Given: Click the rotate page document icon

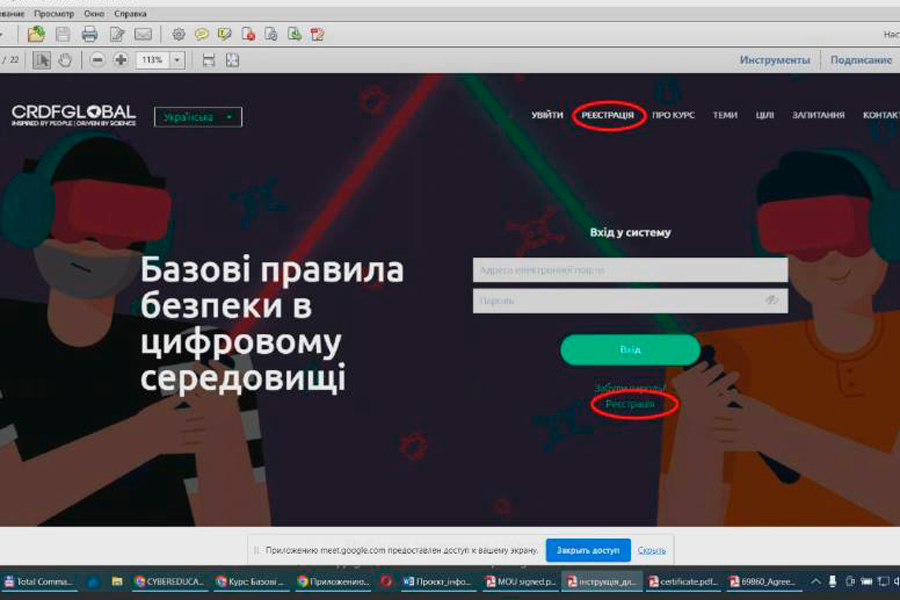Looking at the screenshot, I should [x=271, y=34].
